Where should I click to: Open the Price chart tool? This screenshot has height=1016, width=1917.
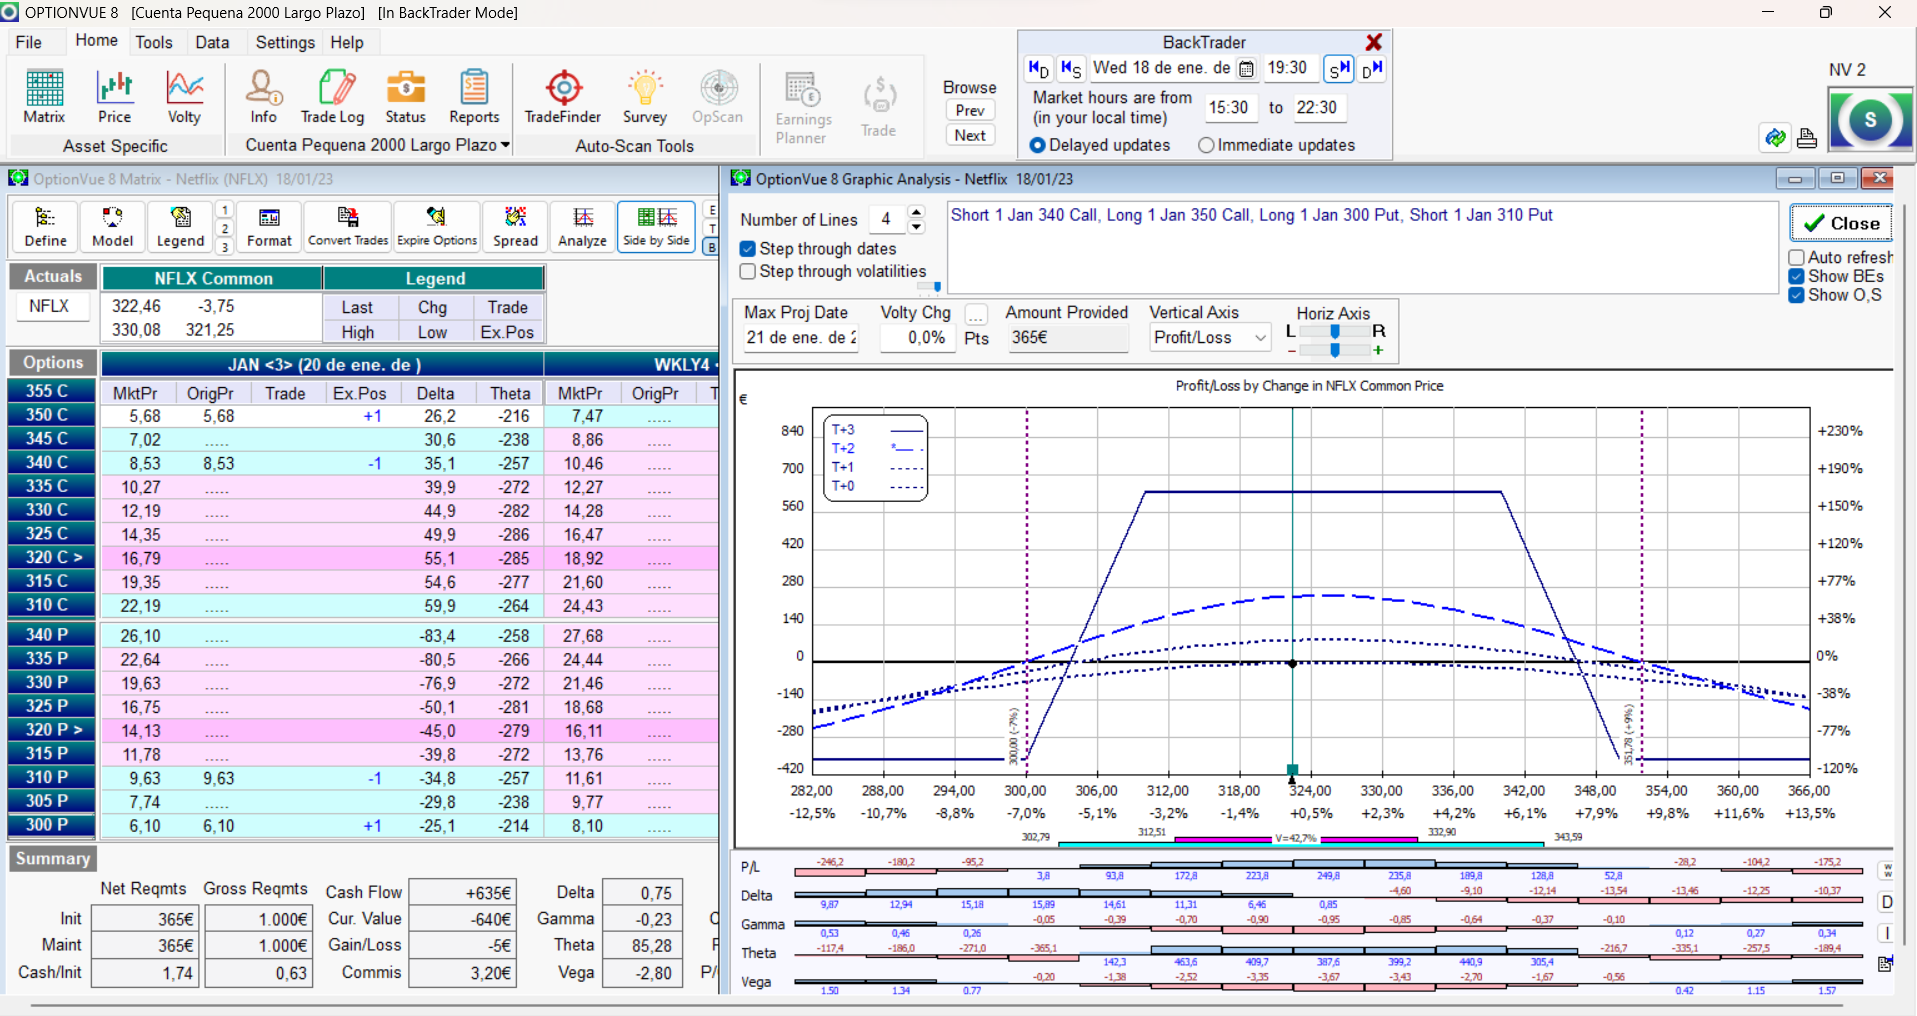coord(114,97)
